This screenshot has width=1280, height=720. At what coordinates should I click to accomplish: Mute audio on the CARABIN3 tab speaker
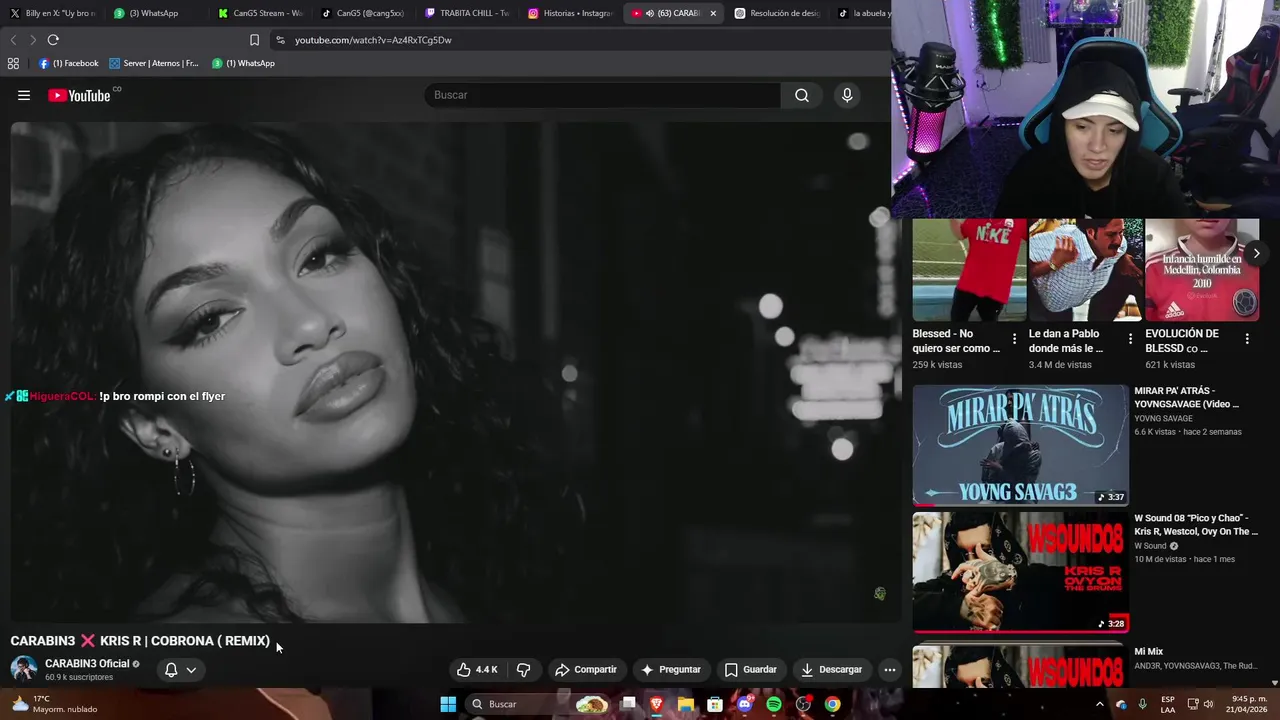tap(650, 13)
